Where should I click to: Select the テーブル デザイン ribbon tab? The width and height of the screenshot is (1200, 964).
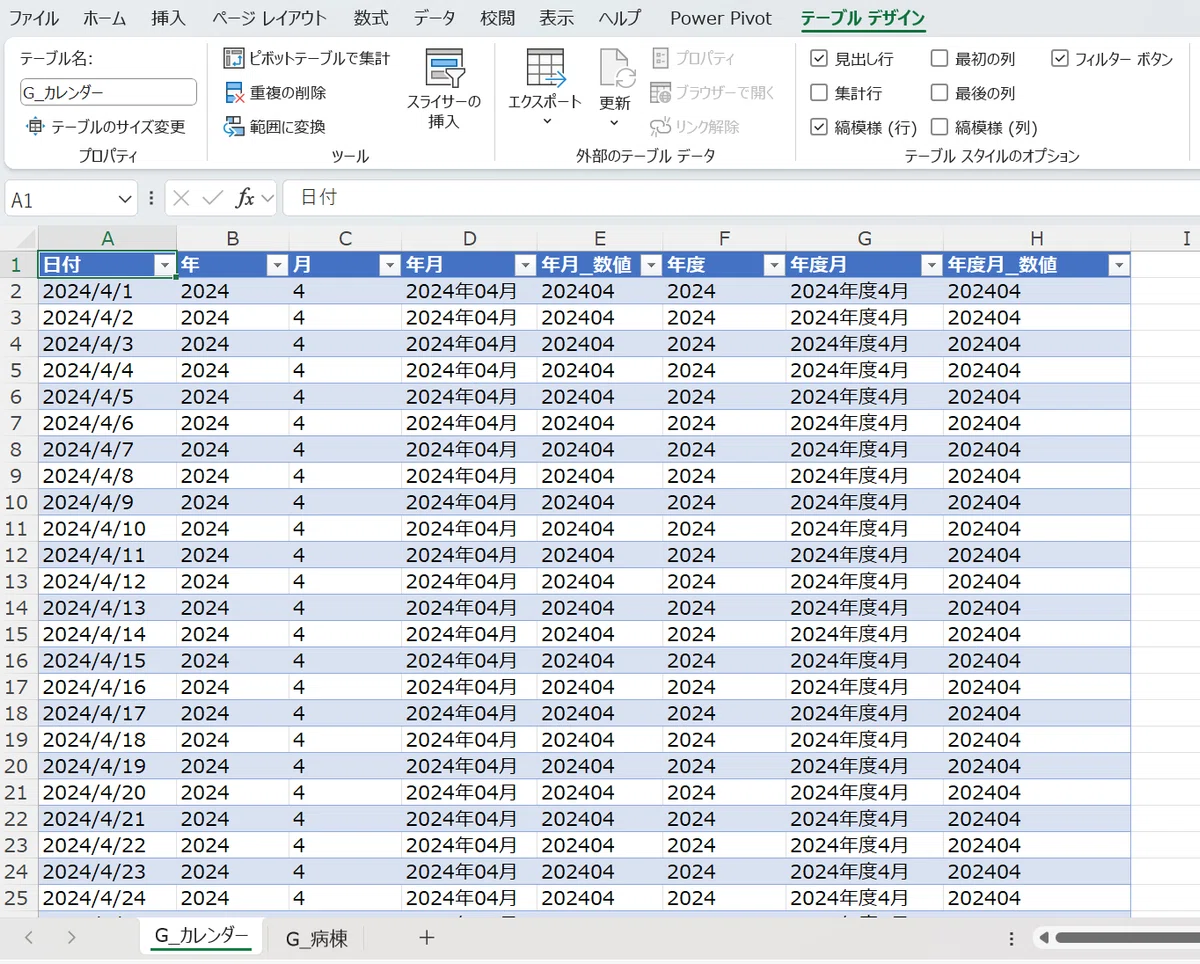click(863, 18)
